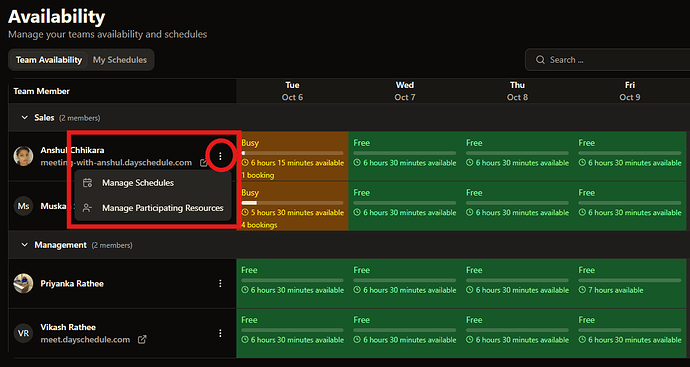Click Muskan's Free cell on Fri Oct 9
This screenshot has height=367, width=690.
tap(630, 206)
